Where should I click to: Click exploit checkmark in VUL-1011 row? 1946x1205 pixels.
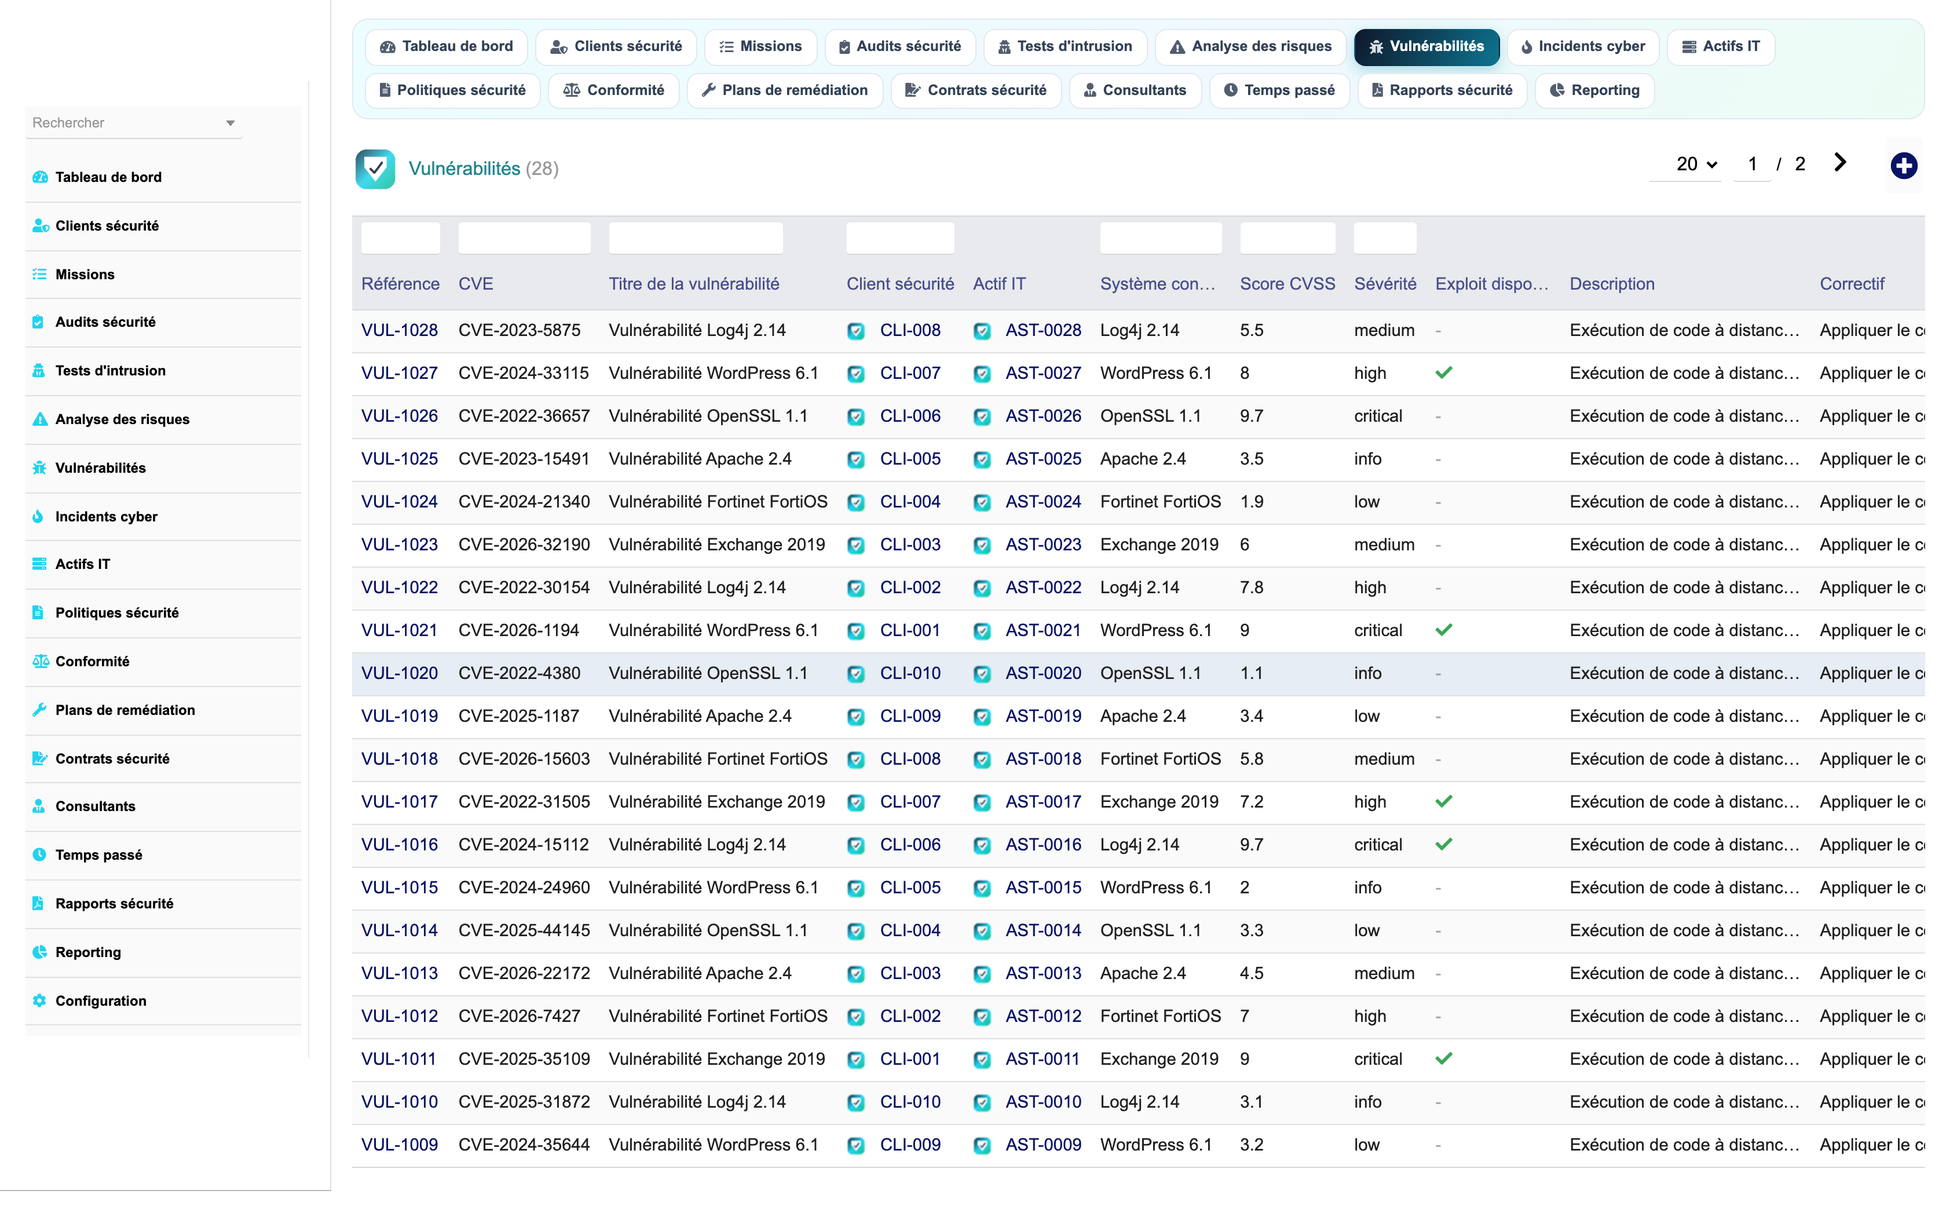click(1444, 1058)
